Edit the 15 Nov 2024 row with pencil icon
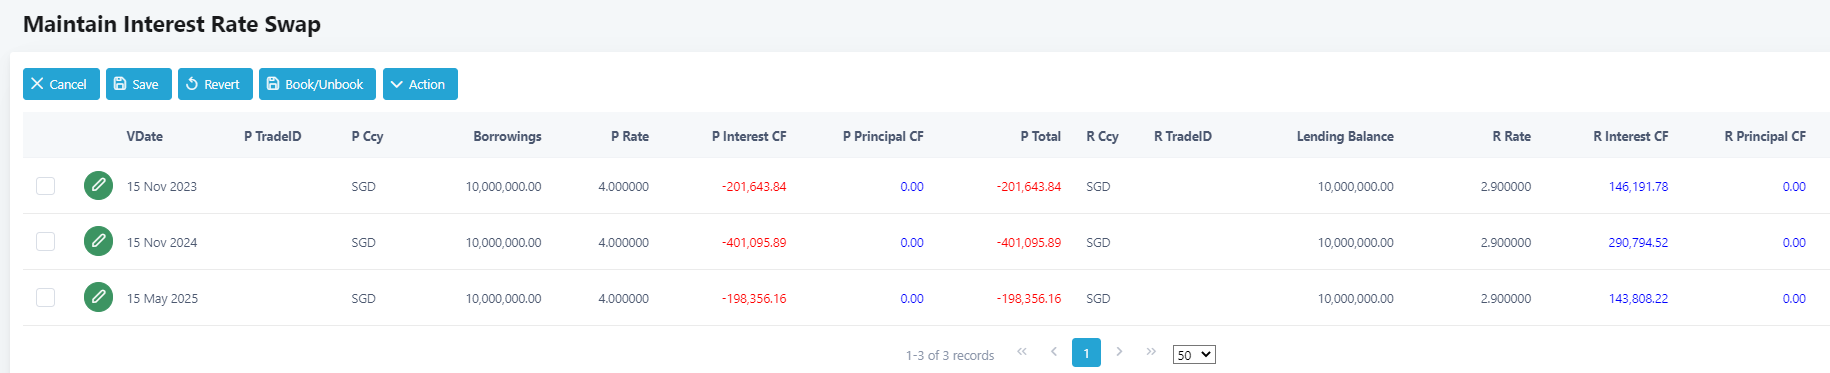This screenshot has height=373, width=1830. click(98, 241)
